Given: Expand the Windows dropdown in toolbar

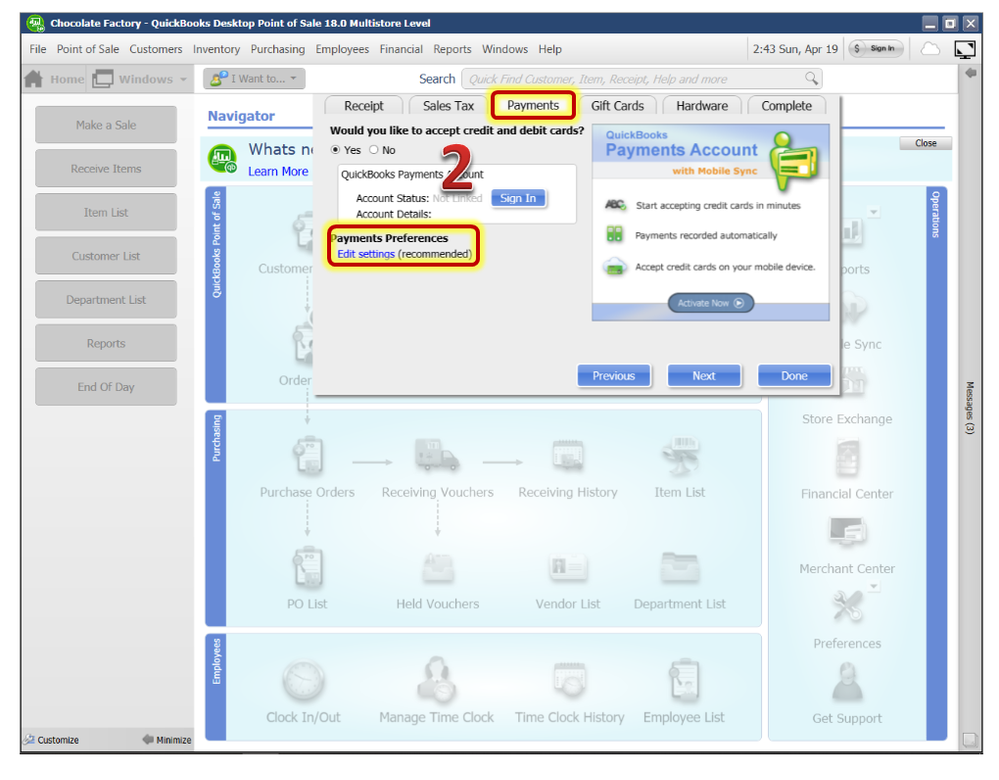Looking at the screenshot, I should coord(183,79).
